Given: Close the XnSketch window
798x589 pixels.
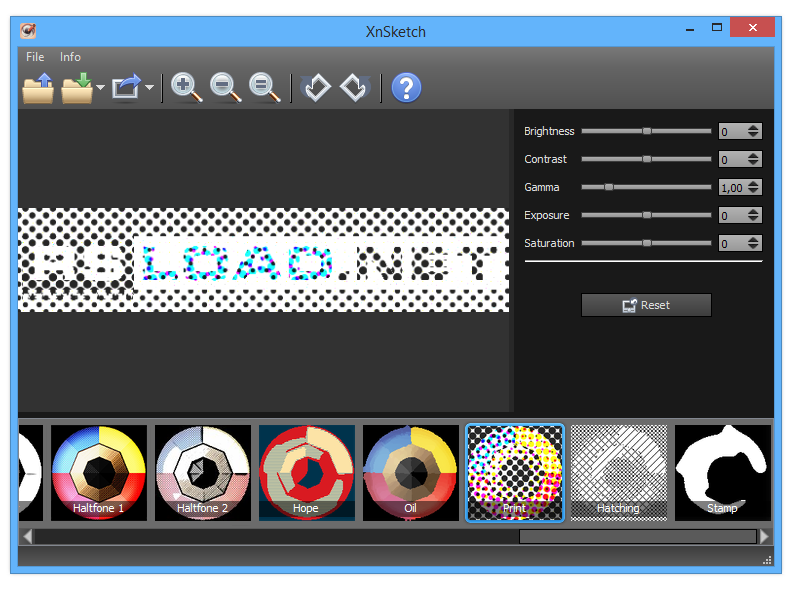Looking at the screenshot, I should tap(753, 27).
